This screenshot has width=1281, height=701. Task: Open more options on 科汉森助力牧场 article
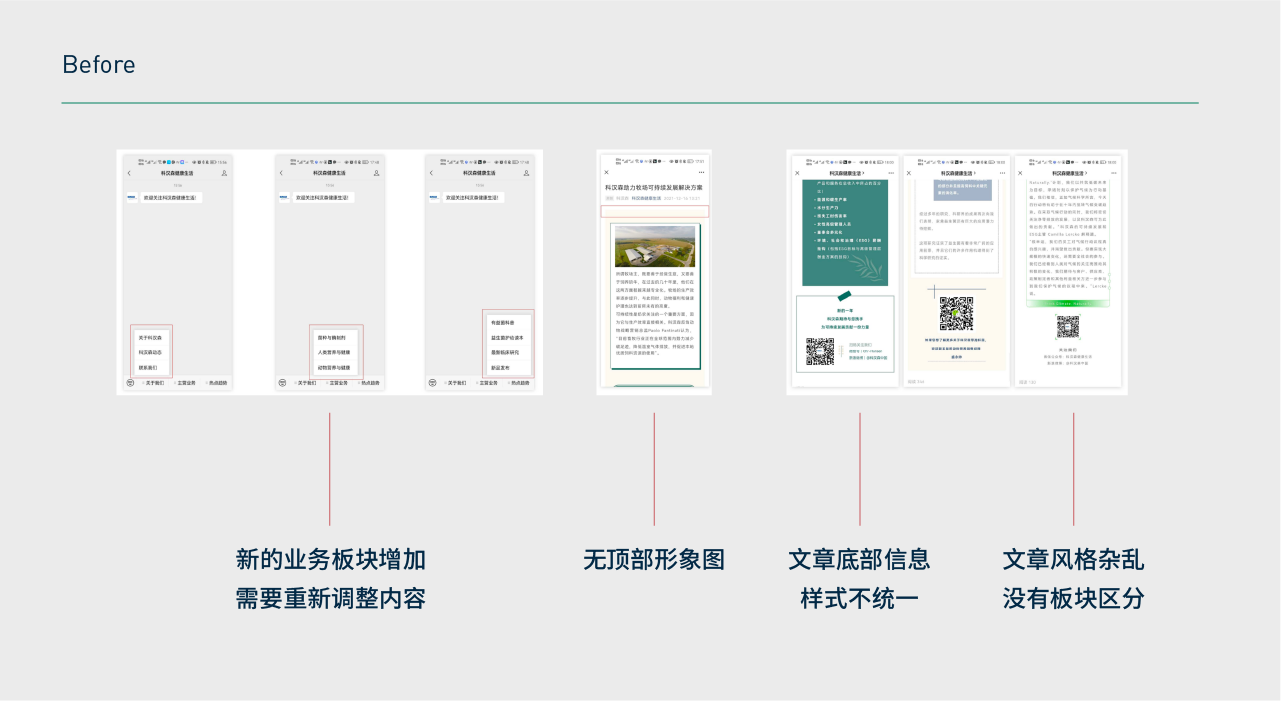point(702,172)
